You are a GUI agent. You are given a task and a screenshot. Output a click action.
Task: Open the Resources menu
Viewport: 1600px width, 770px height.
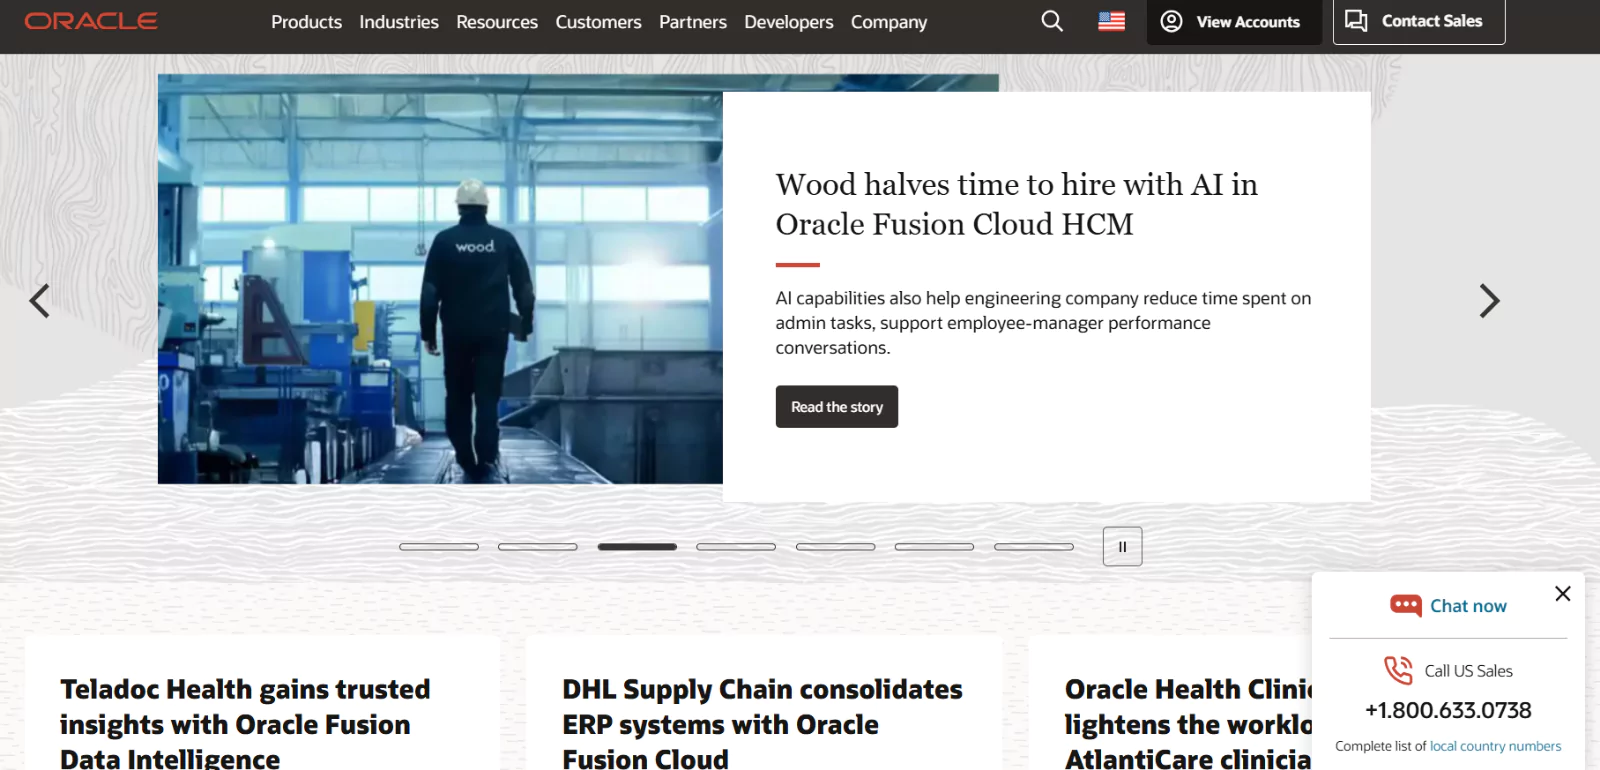(x=497, y=22)
